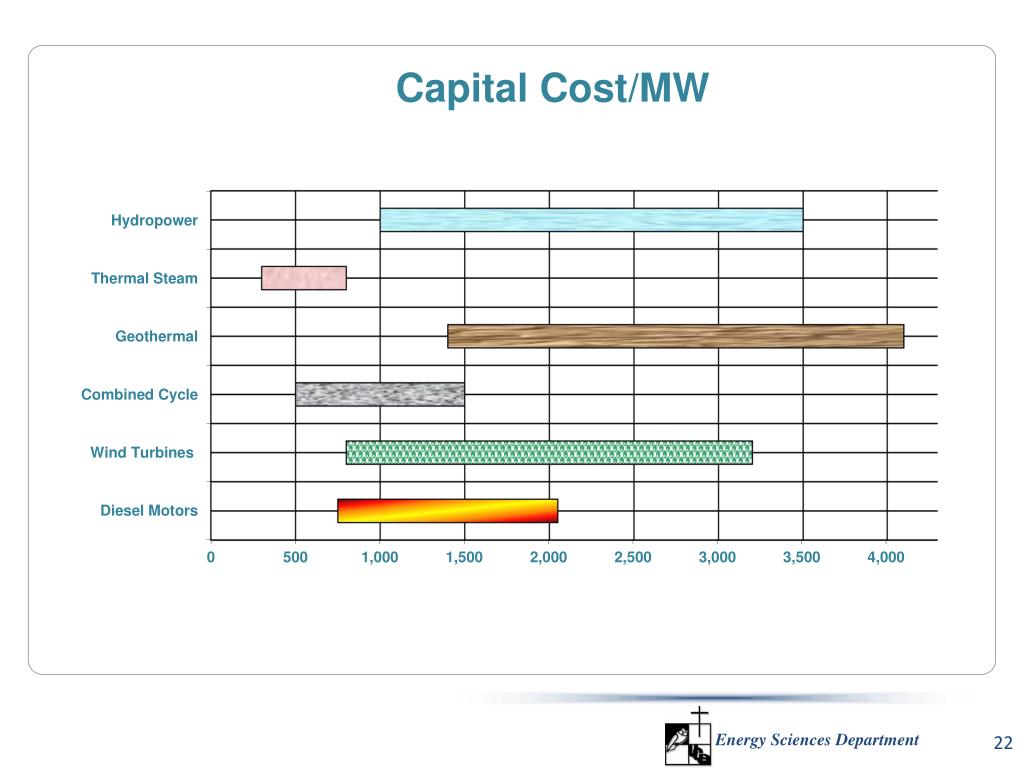1024x768 pixels.
Task: Click the Energy Sciences Department text
Action: pyautogui.click(x=817, y=740)
